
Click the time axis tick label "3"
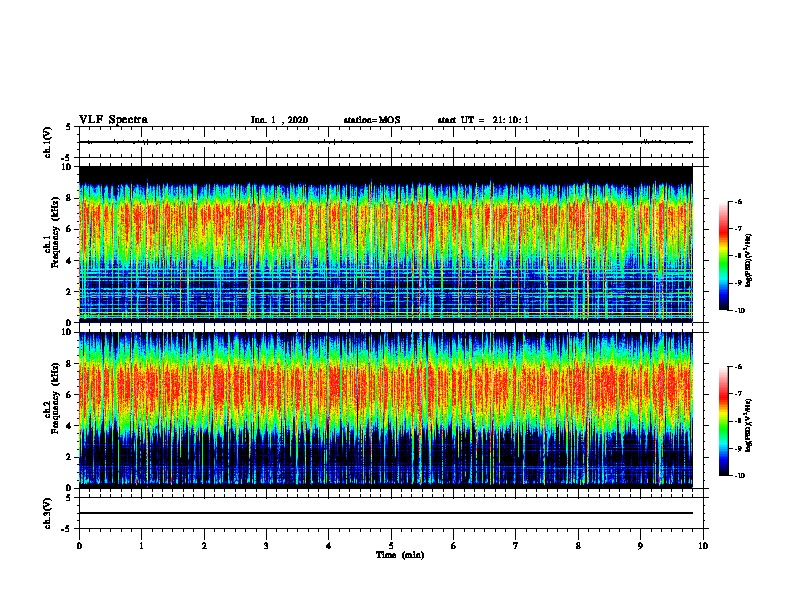[x=266, y=546]
